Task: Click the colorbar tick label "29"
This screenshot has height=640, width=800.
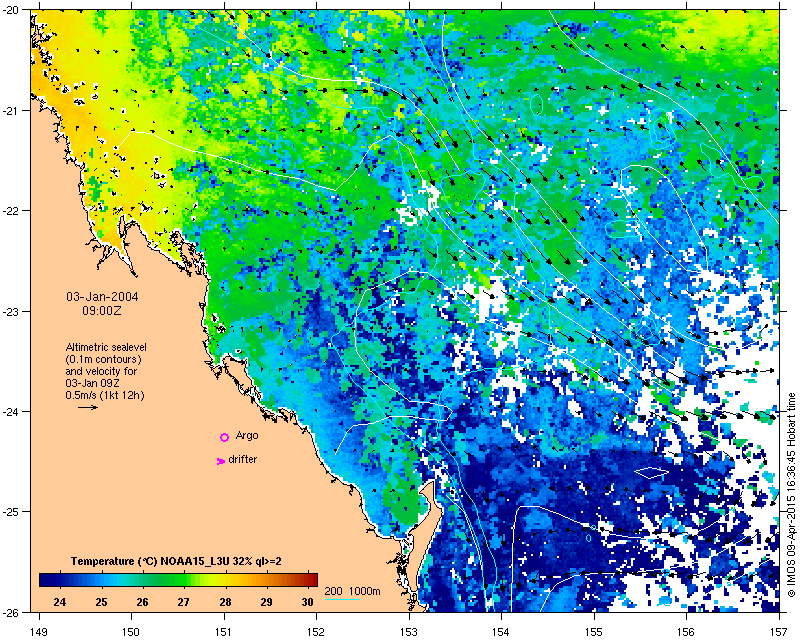Action: 266,602
